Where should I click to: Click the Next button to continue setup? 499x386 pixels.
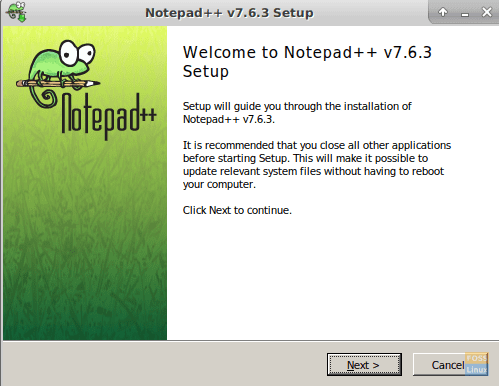[364, 364]
